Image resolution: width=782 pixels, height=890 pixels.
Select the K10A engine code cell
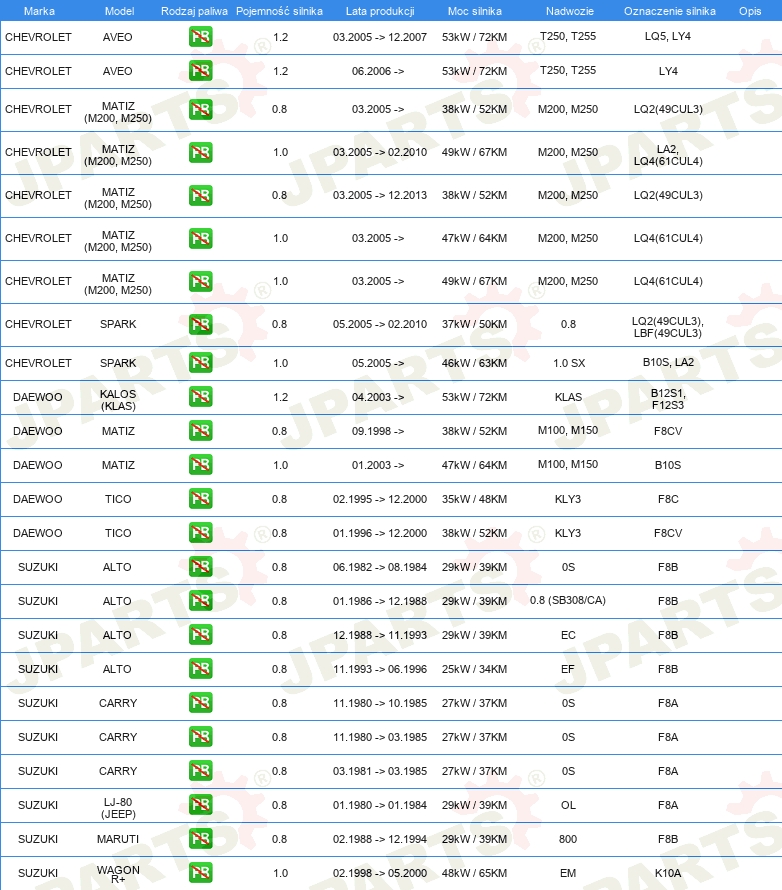coord(668,873)
